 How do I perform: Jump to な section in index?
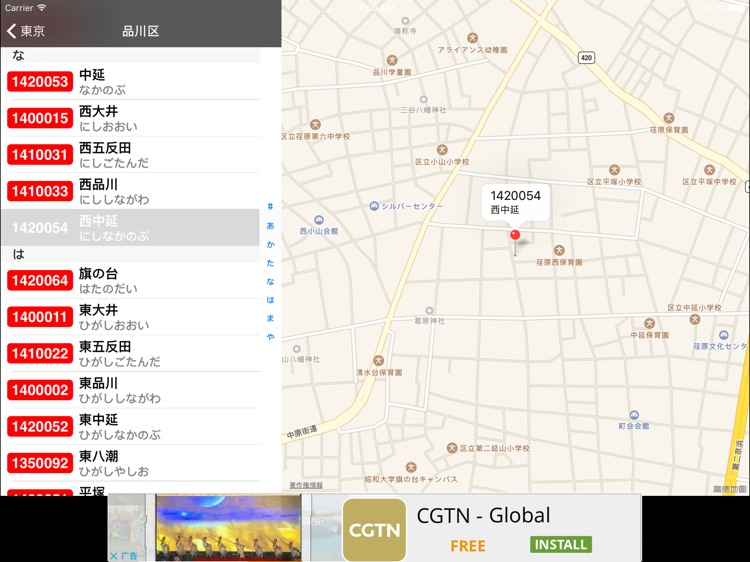[x=270, y=281]
